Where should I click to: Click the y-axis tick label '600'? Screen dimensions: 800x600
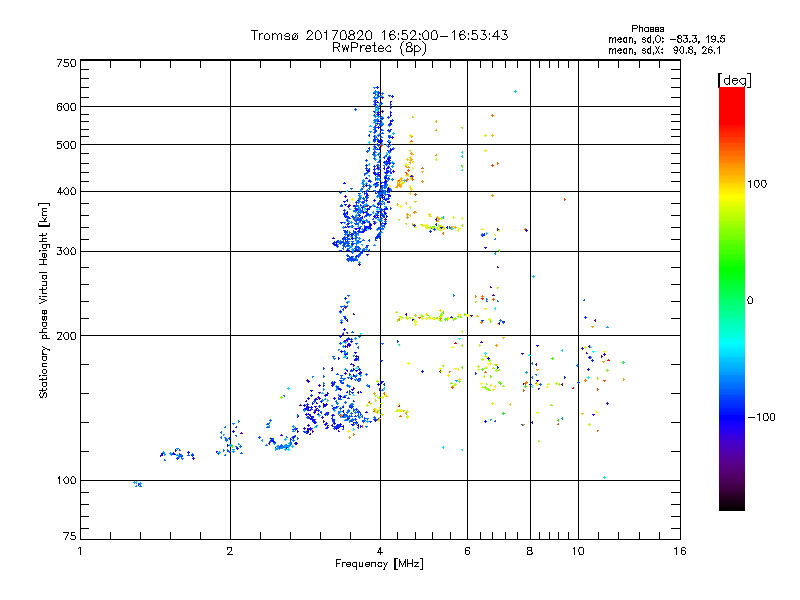pos(66,107)
